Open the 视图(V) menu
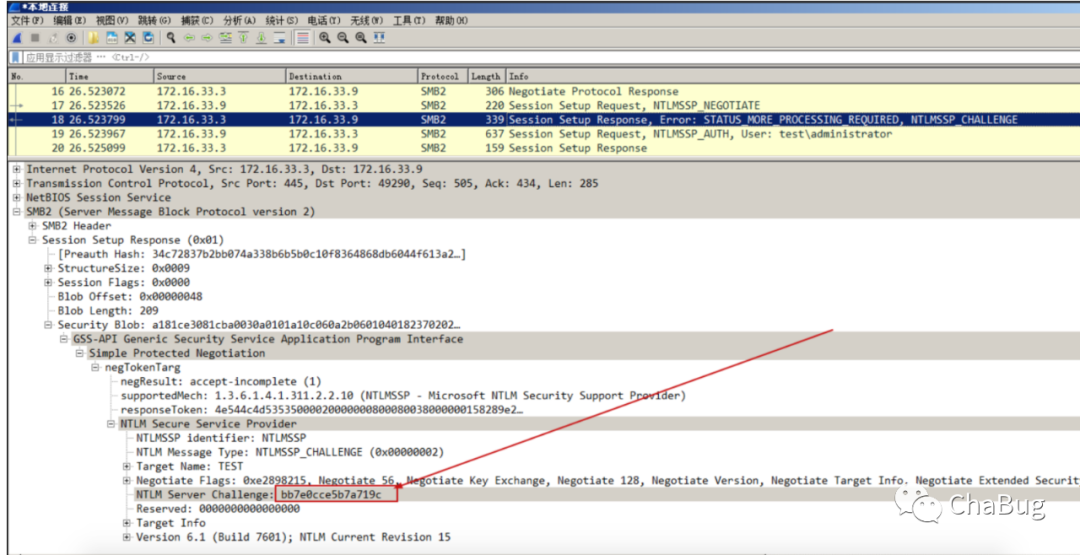 click(112, 21)
